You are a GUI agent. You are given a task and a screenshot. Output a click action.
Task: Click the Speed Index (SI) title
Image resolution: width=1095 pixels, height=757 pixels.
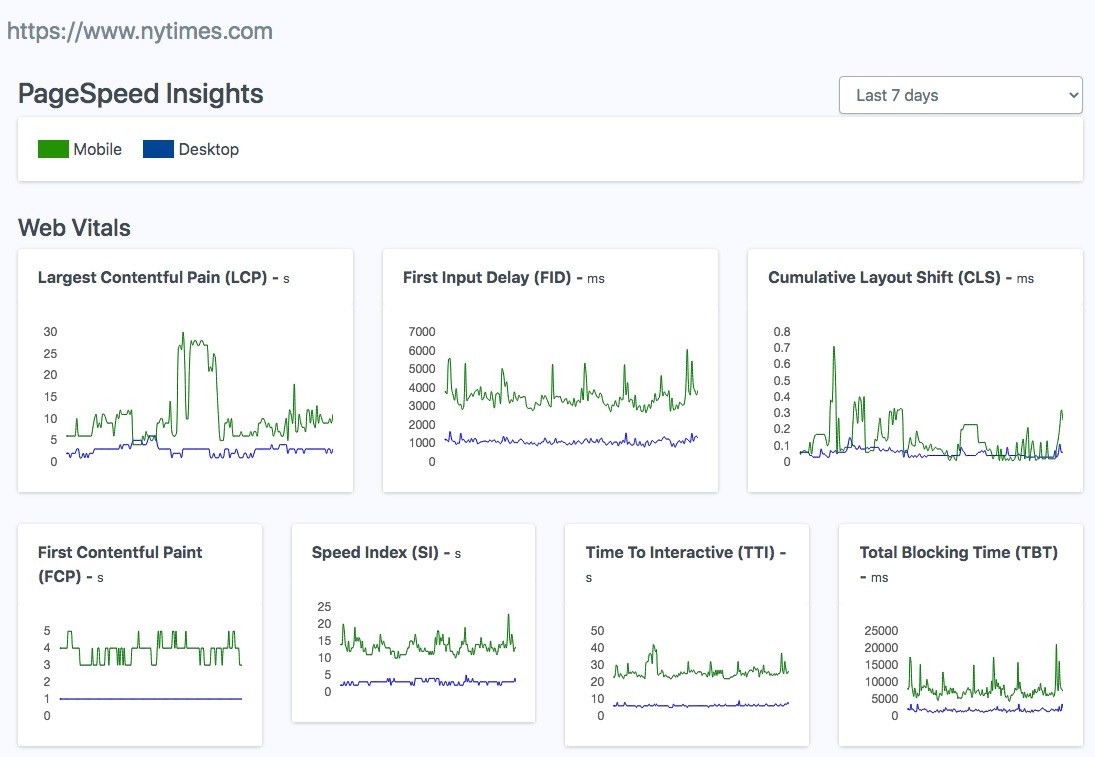pos(375,552)
